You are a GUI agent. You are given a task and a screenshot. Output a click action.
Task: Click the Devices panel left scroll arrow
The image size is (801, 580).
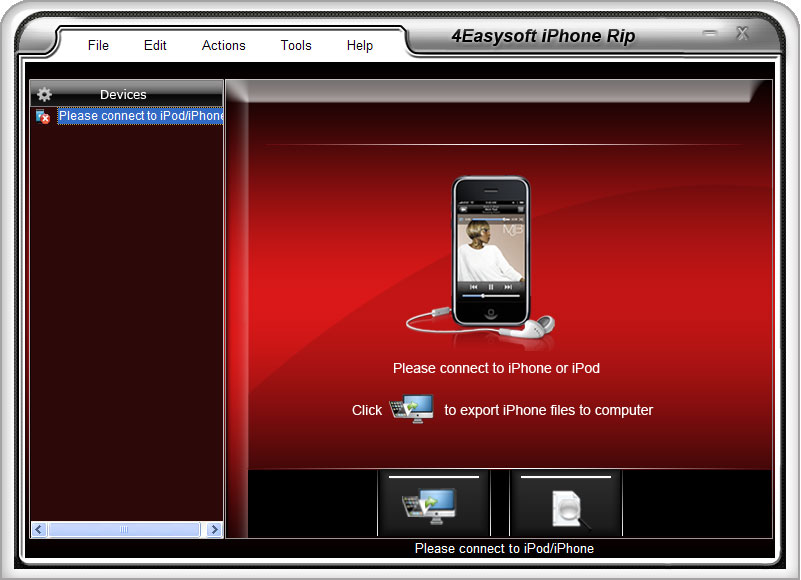pyautogui.click(x=39, y=529)
